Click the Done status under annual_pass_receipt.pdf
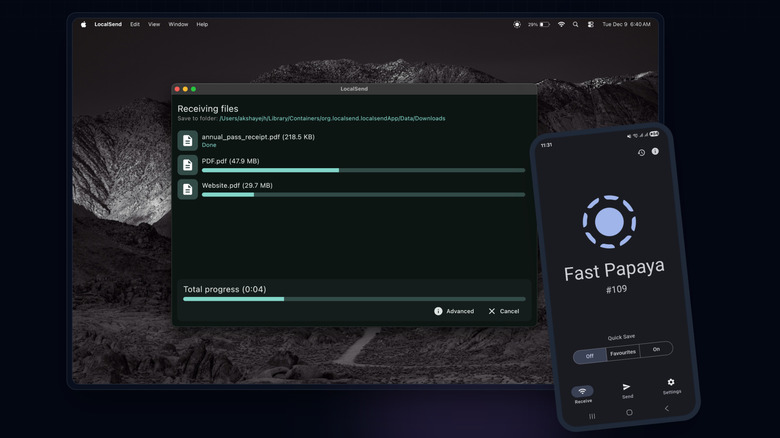This screenshot has height=438, width=780. (209, 145)
